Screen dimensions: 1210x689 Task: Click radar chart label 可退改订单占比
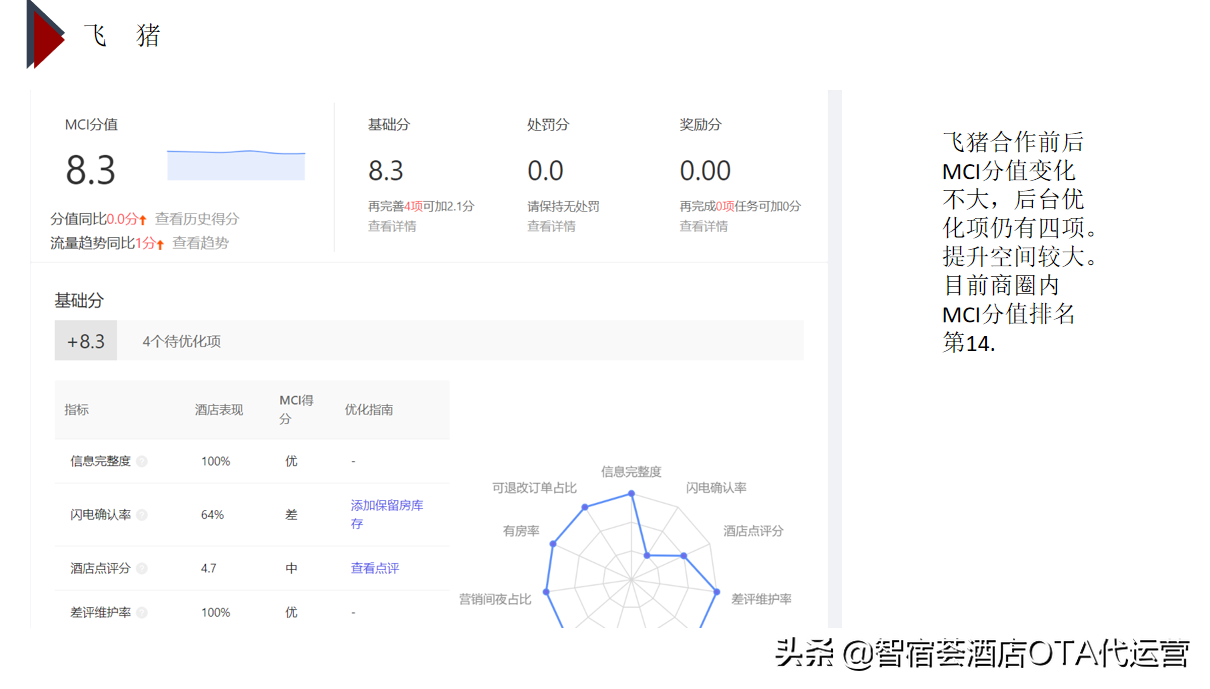[x=534, y=488]
